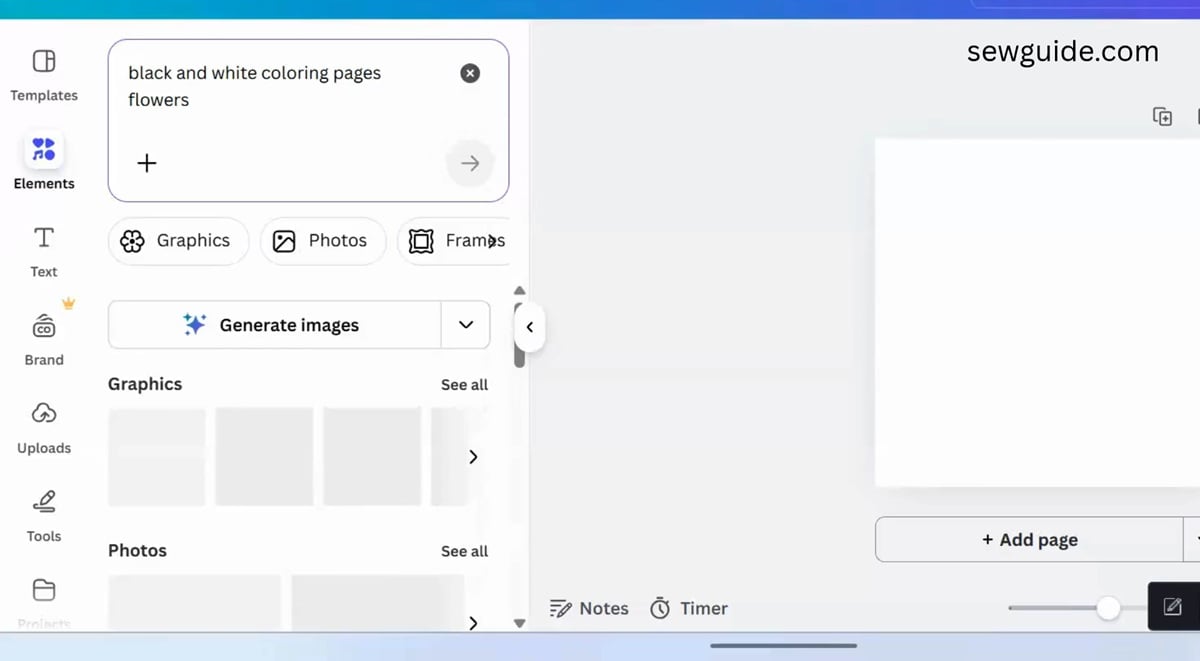Click the right arrow to see more Graphics

tap(473, 456)
